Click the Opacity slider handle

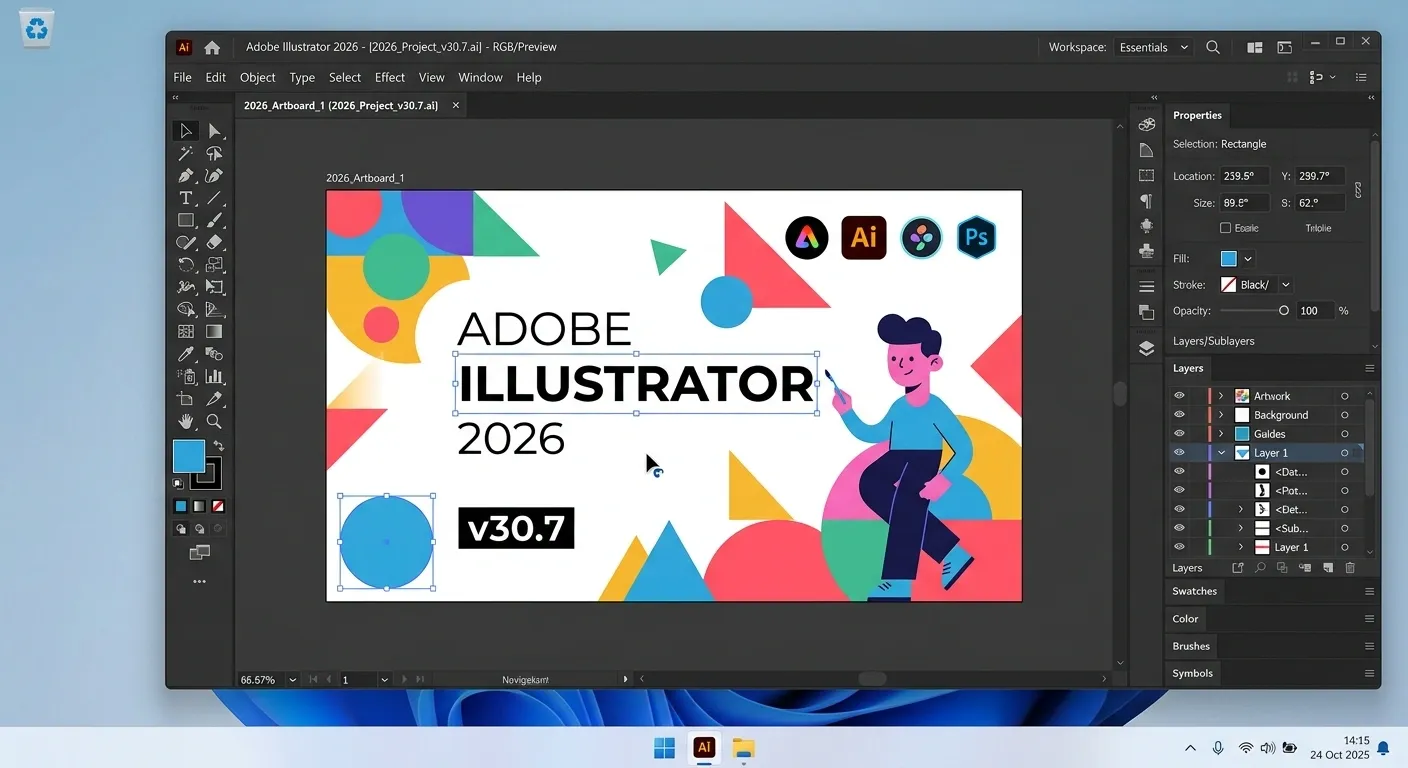coord(1284,311)
